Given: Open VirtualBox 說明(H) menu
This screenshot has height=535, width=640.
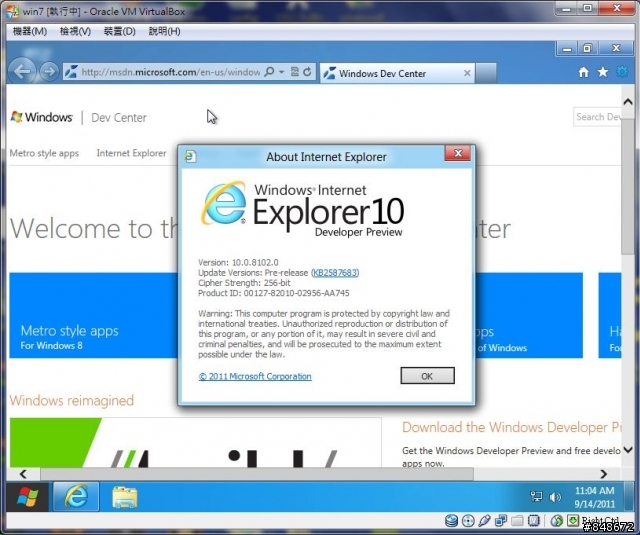Looking at the screenshot, I should click(x=164, y=31).
